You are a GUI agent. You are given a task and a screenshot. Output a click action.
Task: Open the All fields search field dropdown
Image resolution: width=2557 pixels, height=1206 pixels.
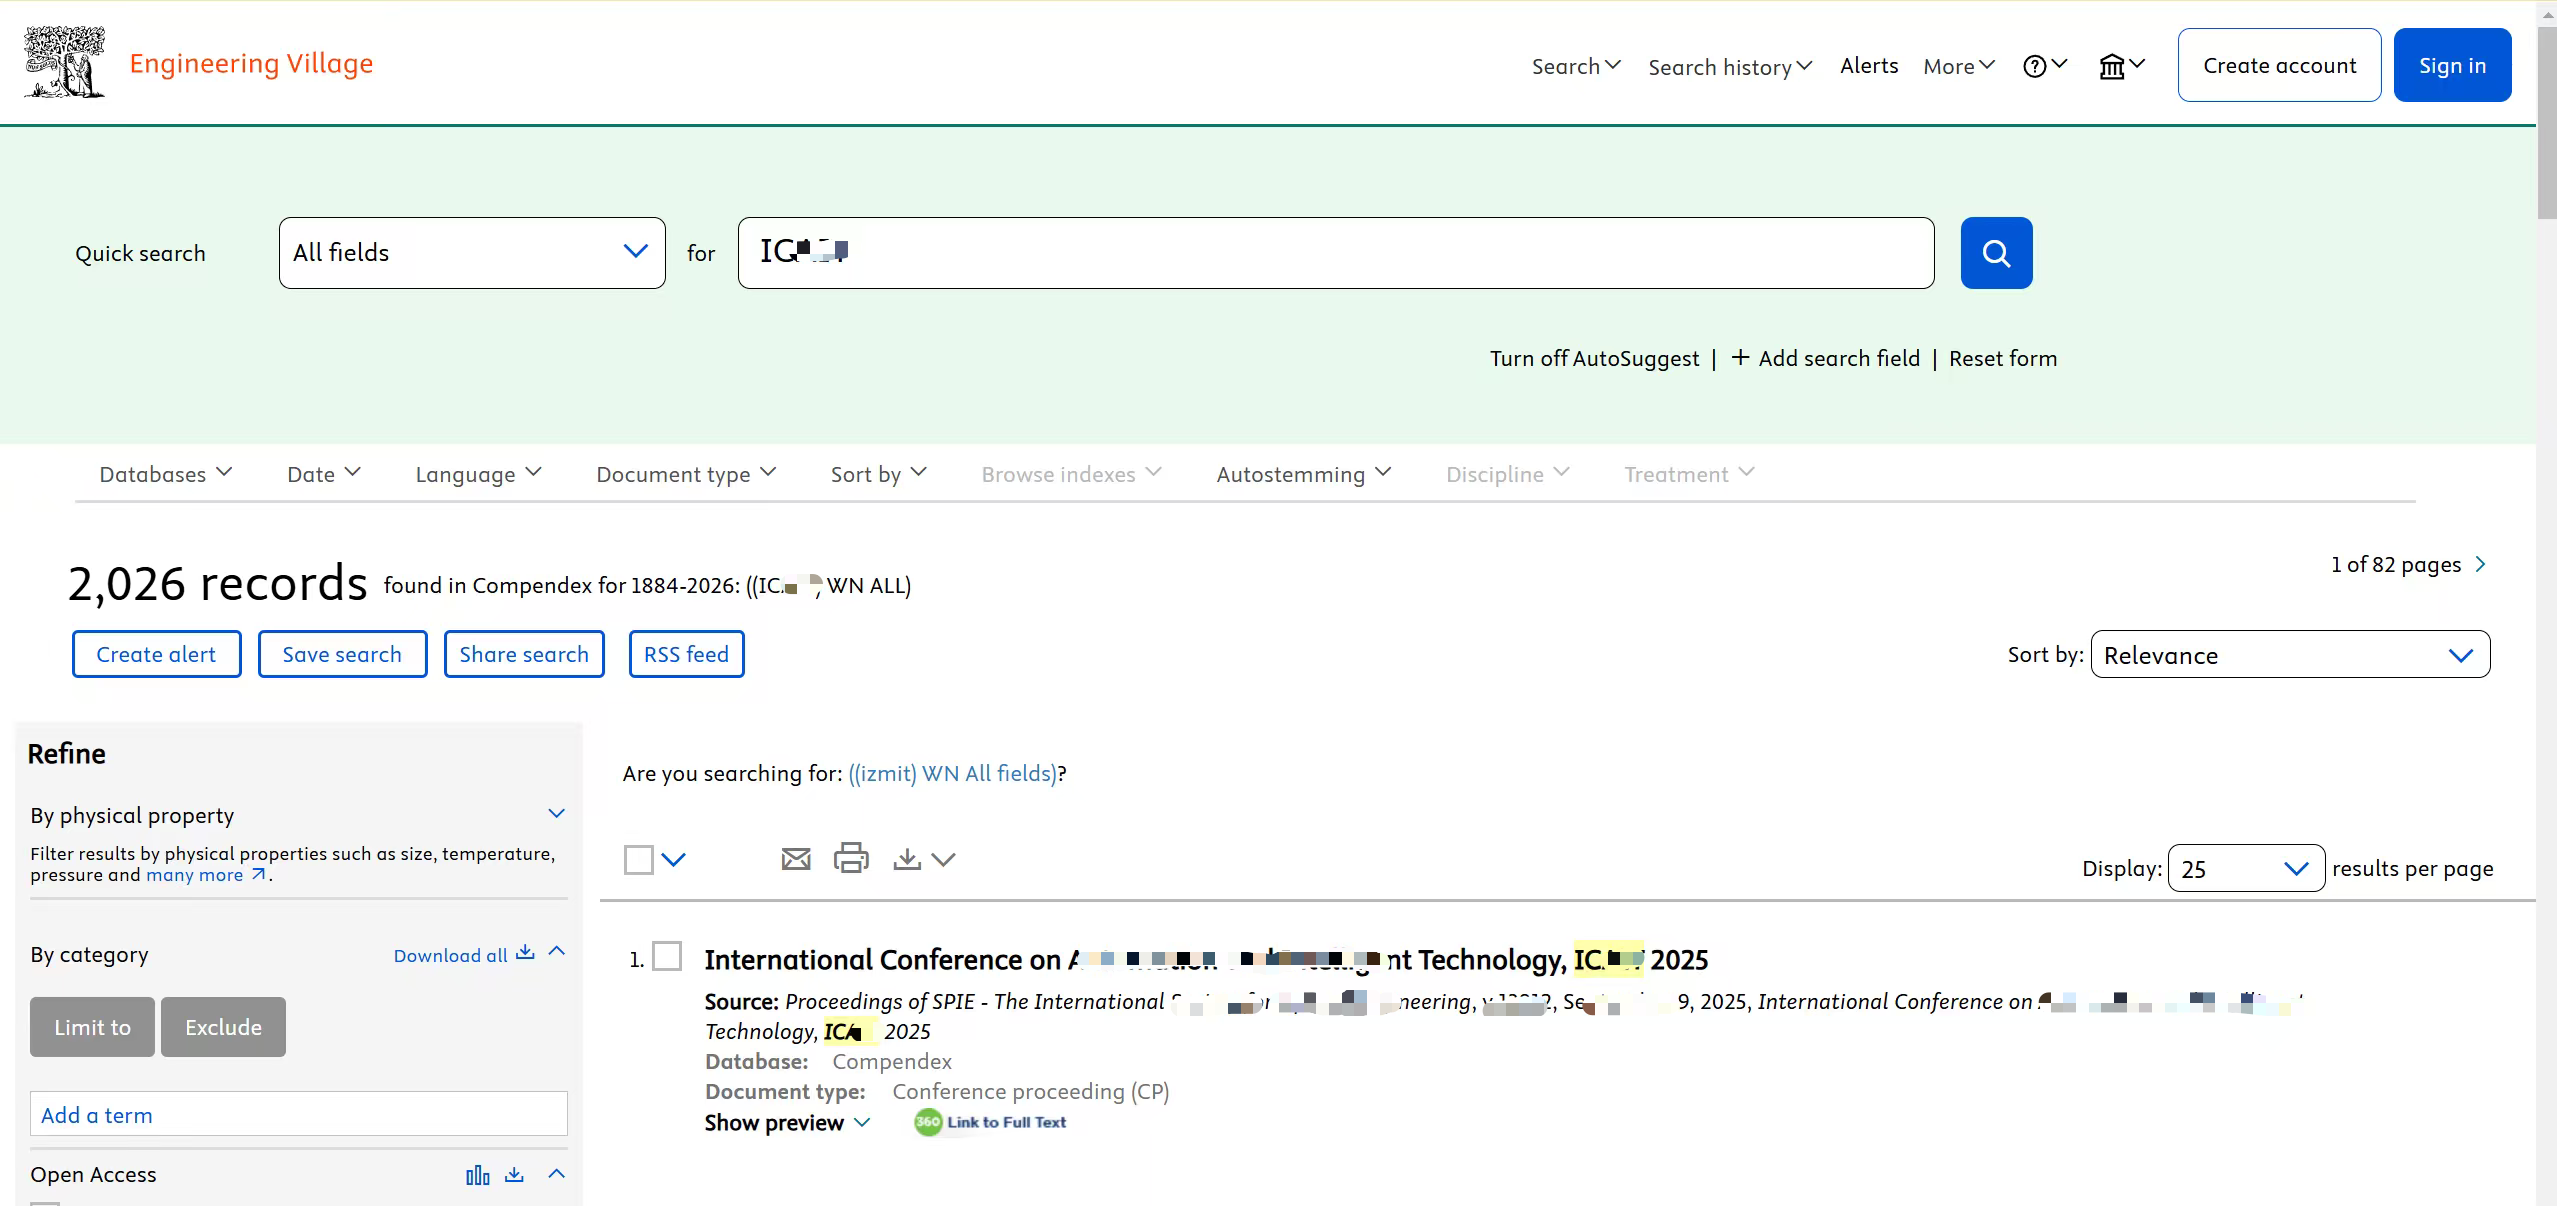[472, 253]
